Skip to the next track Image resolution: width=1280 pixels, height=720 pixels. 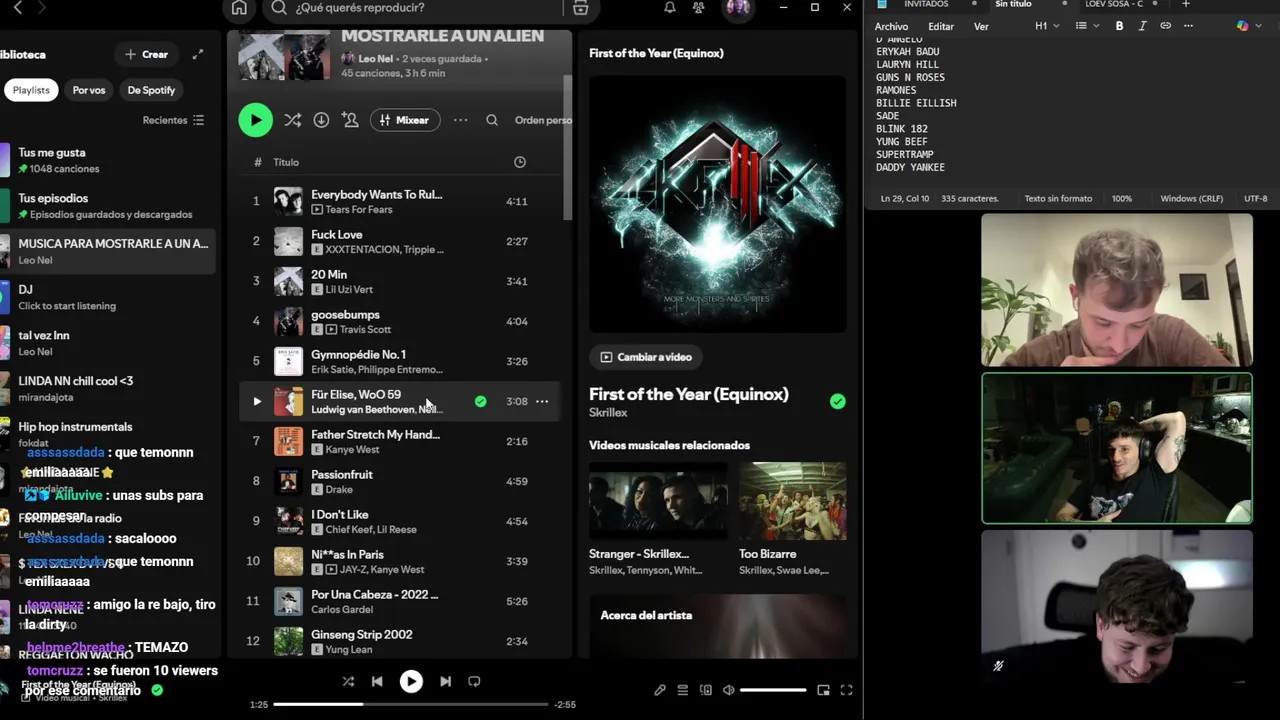[445, 681]
